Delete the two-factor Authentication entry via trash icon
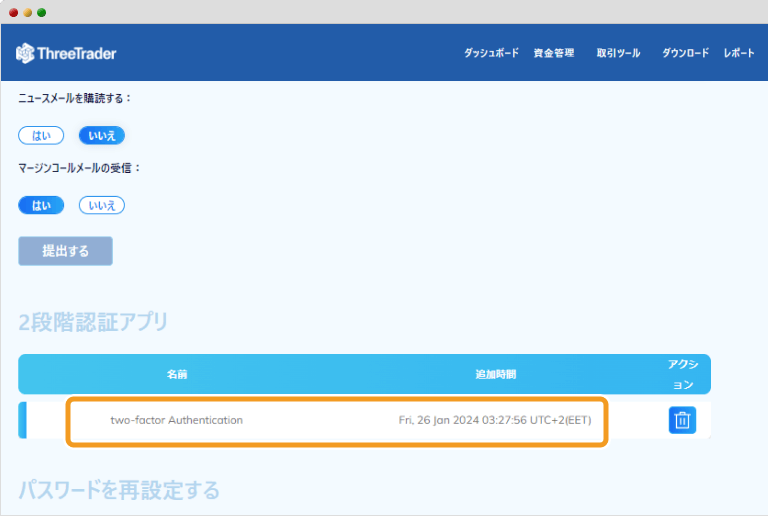 [682, 420]
